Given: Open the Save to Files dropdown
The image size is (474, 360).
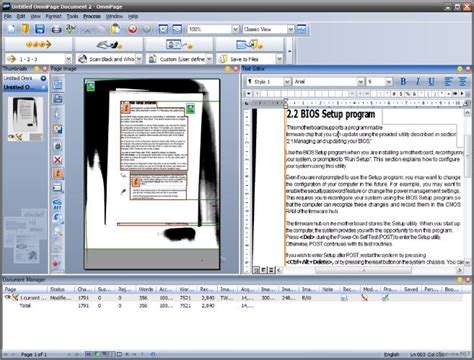Looking at the screenshot, I should (279, 59).
